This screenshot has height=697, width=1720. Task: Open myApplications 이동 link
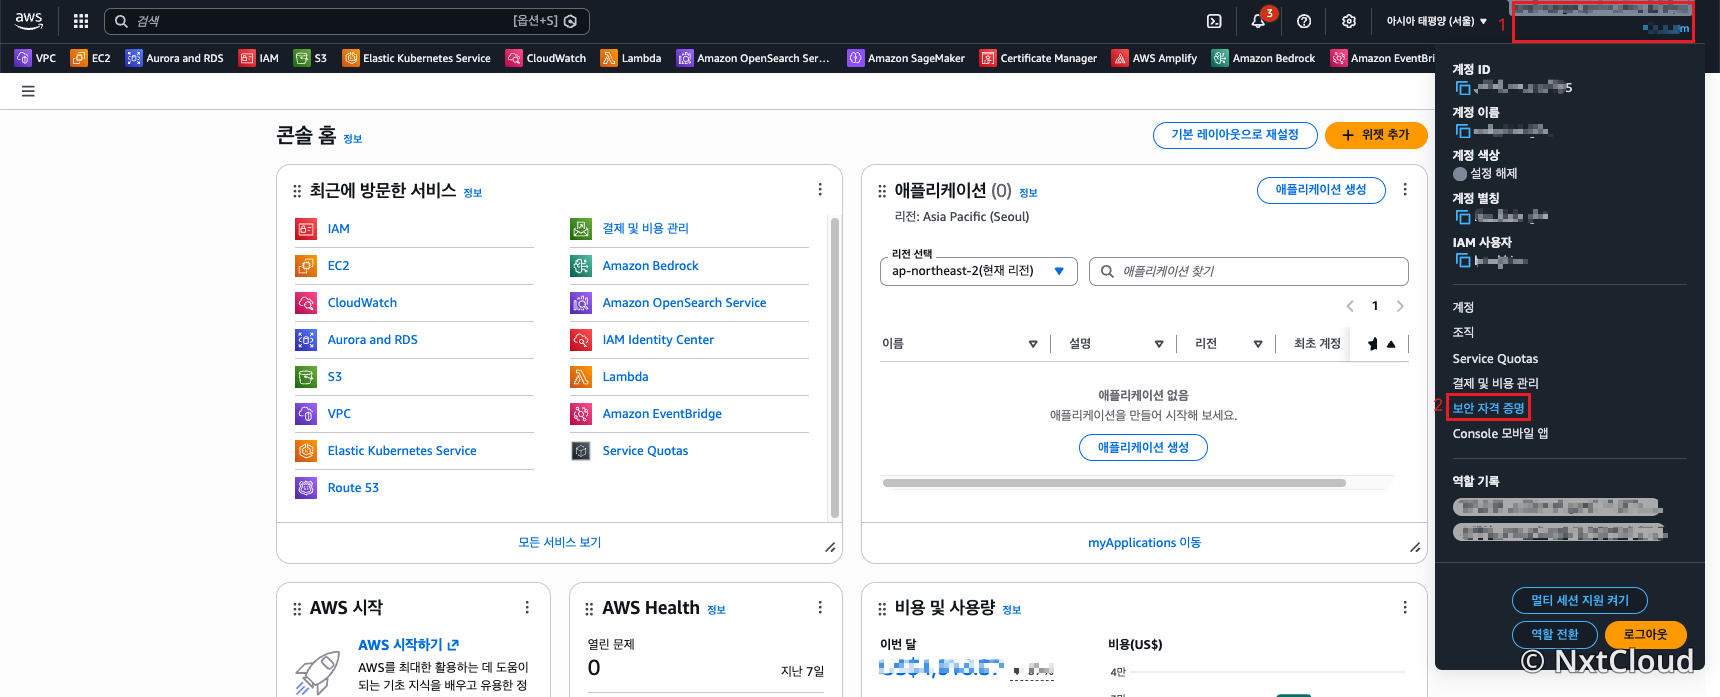(x=1144, y=543)
